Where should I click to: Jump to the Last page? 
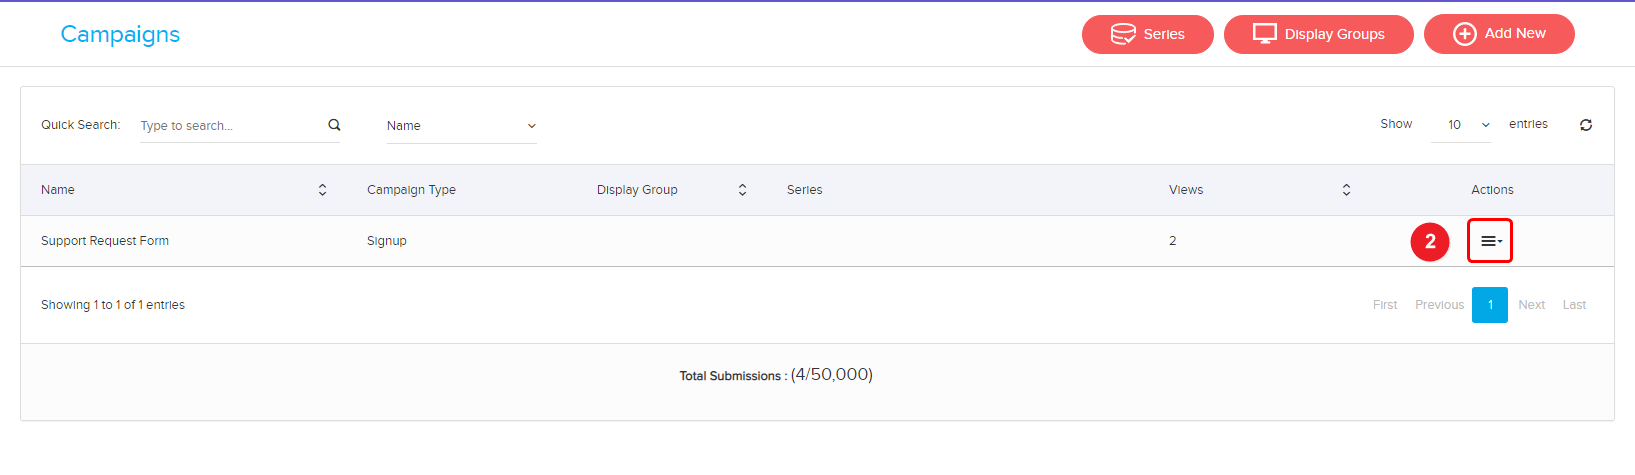coord(1574,305)
